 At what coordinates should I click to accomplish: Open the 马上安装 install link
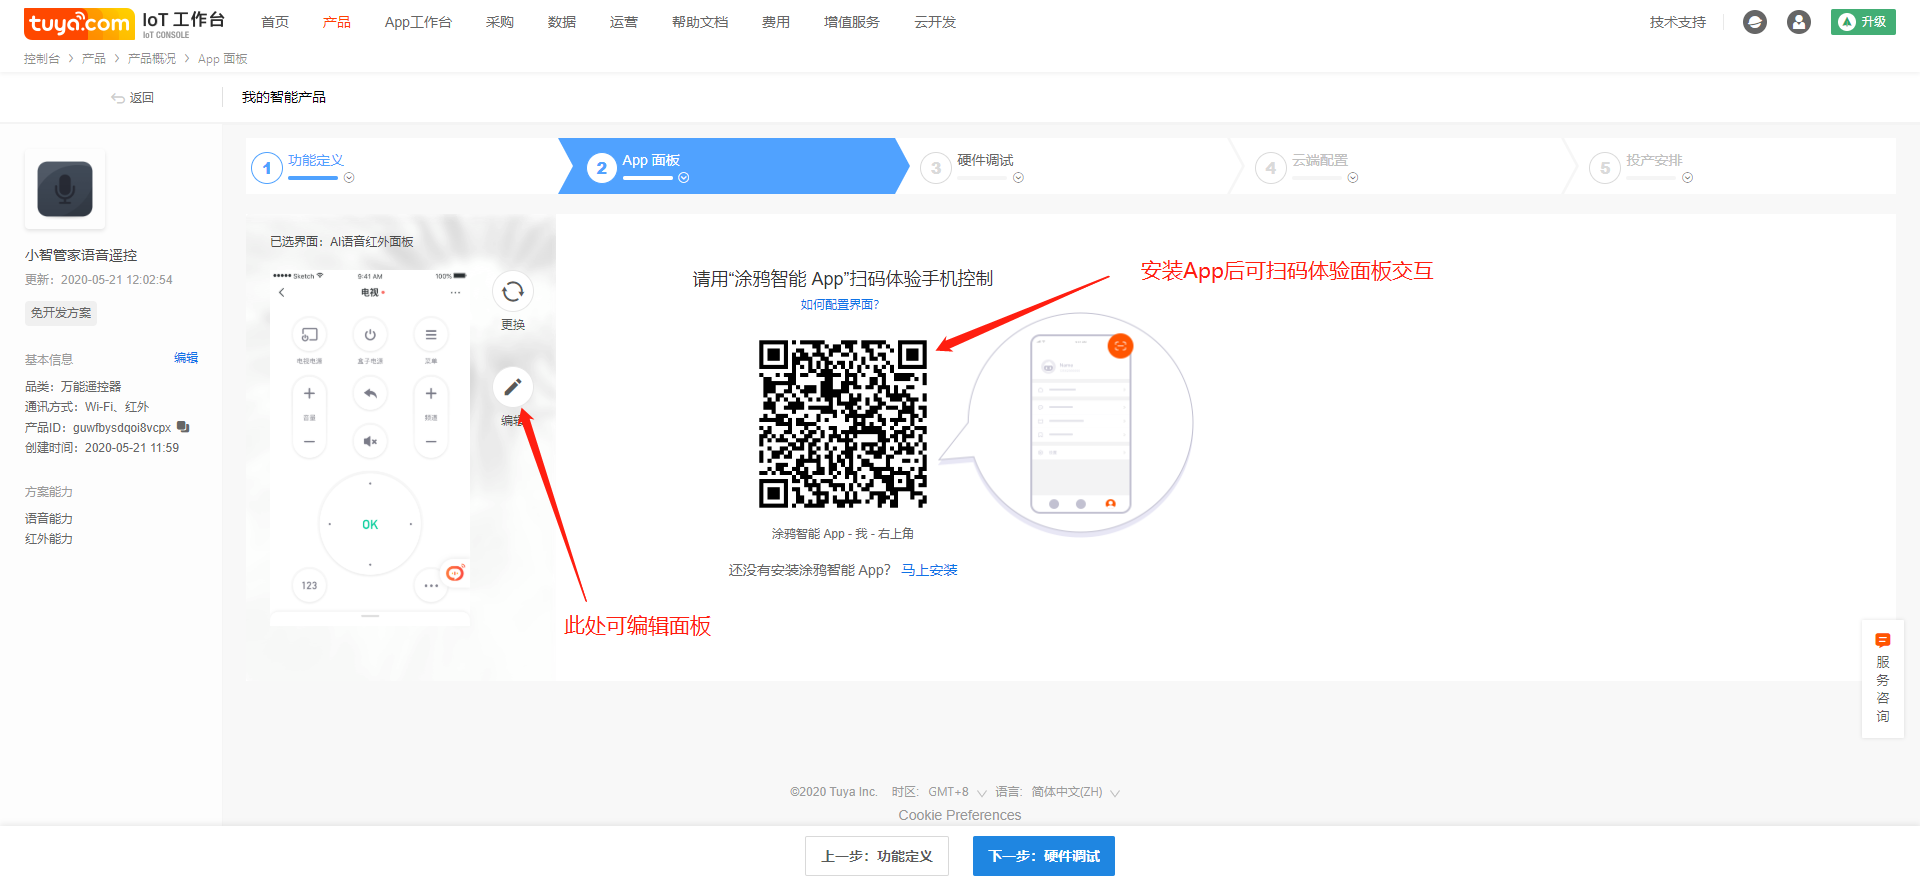tap(929, 570)
